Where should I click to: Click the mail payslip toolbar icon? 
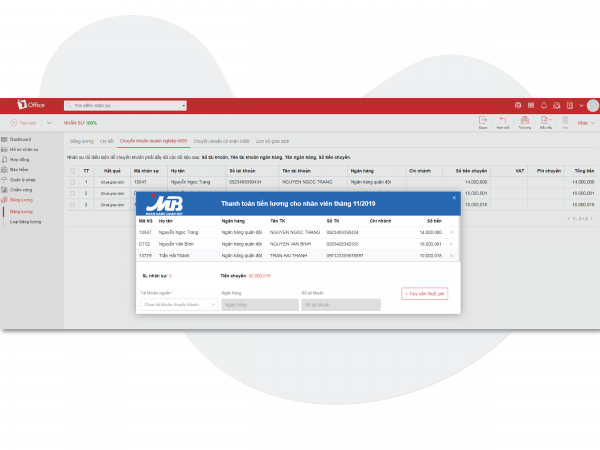click(525, 122)
